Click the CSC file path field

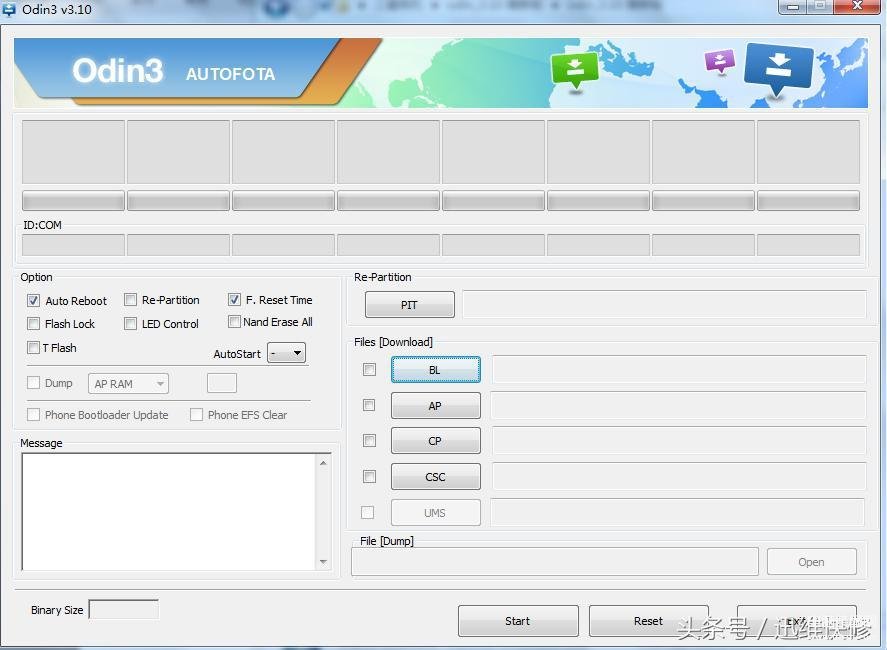(679, 476)
